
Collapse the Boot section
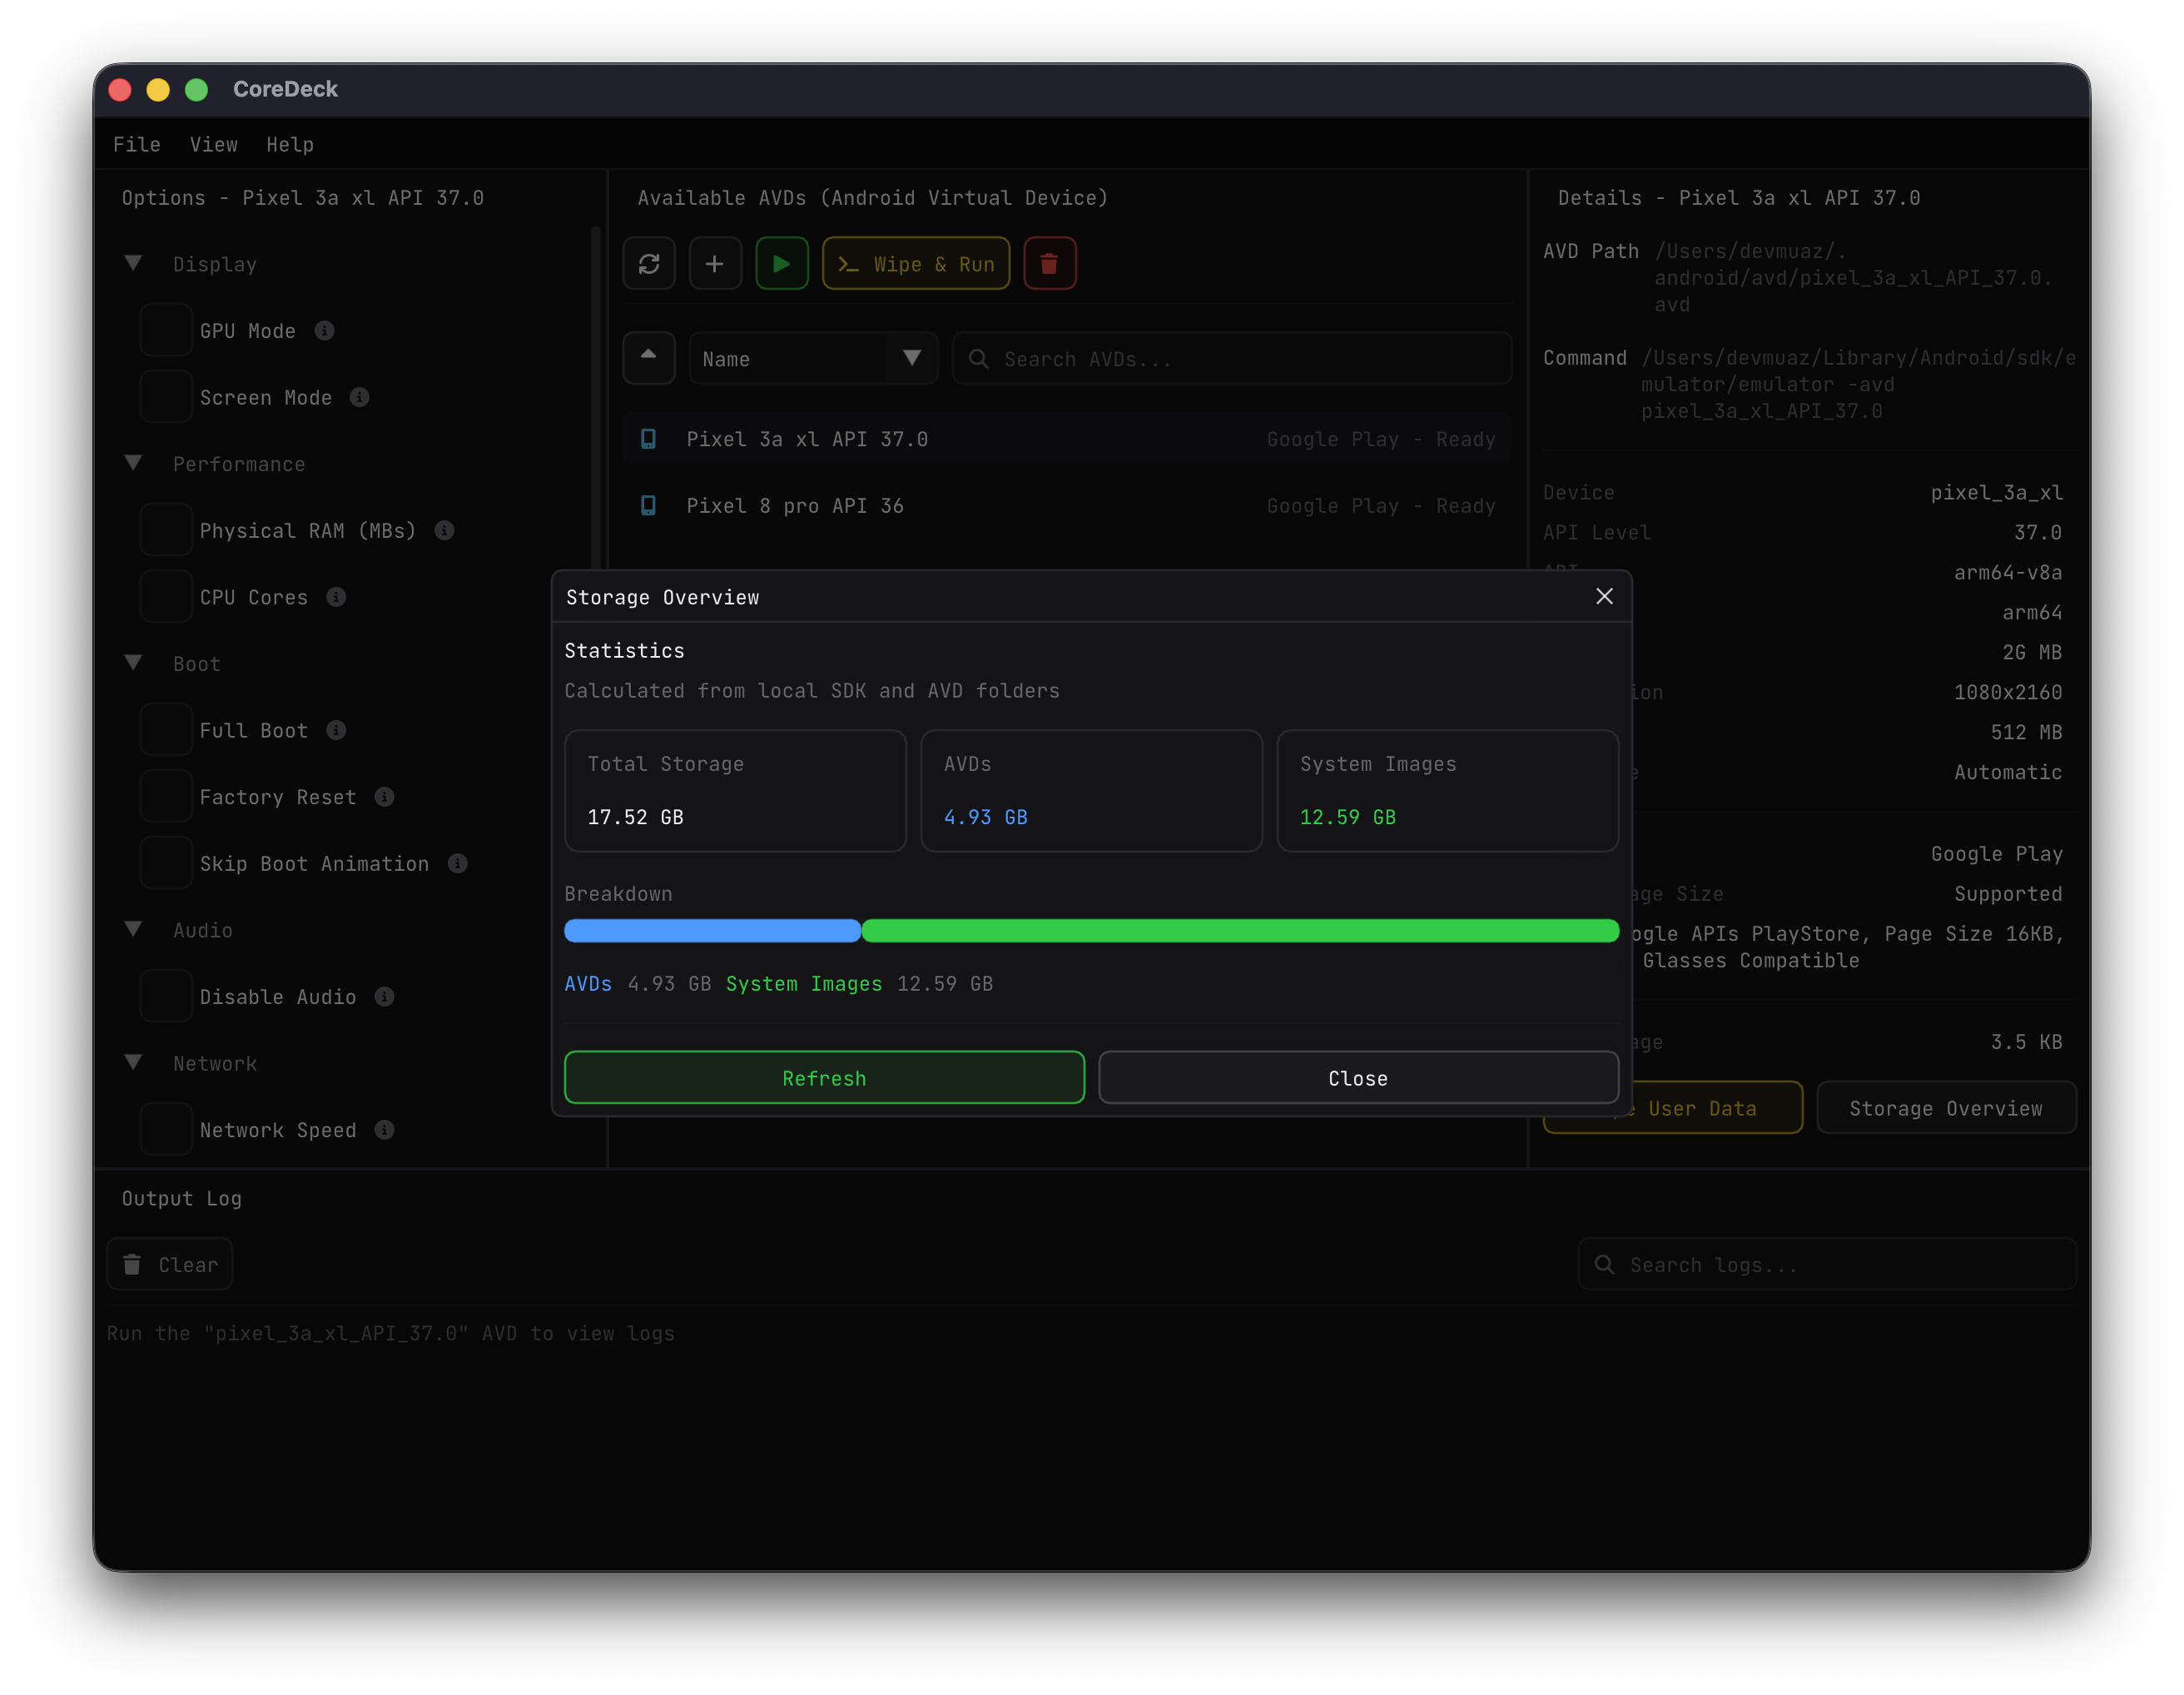[x=133, y=664]
